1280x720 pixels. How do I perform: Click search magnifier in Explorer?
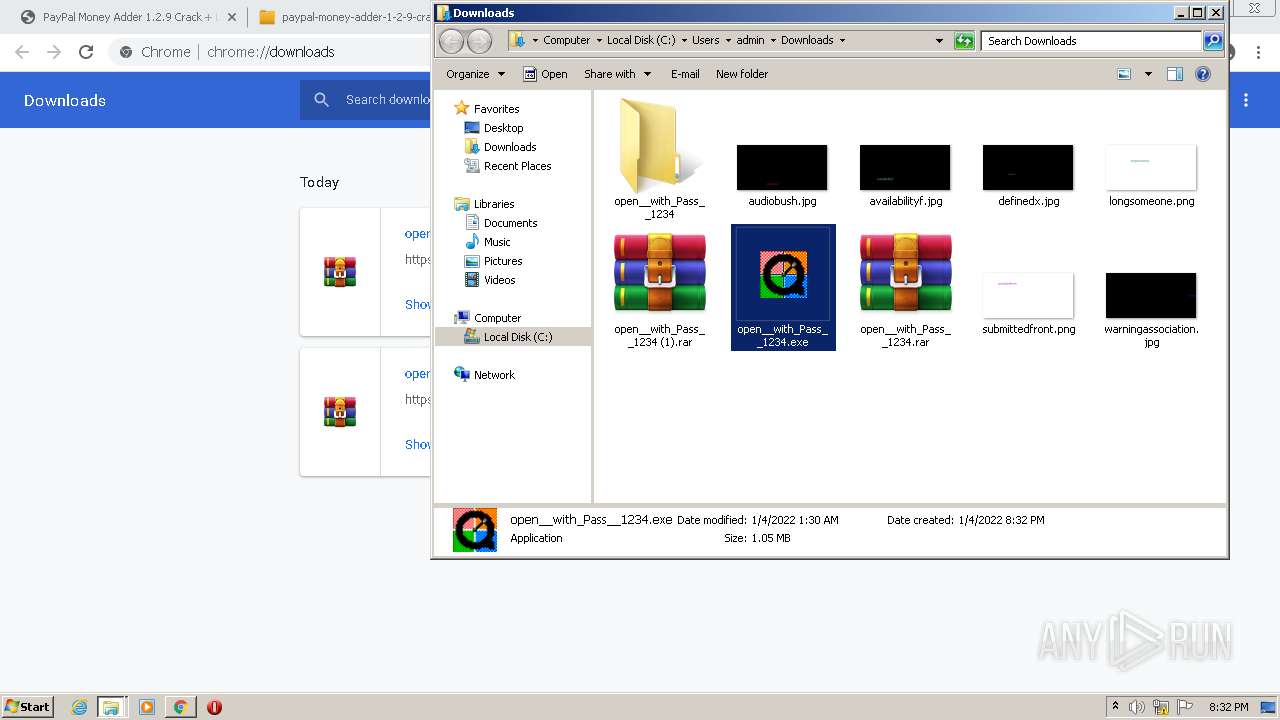click(x=1213, y=41)
